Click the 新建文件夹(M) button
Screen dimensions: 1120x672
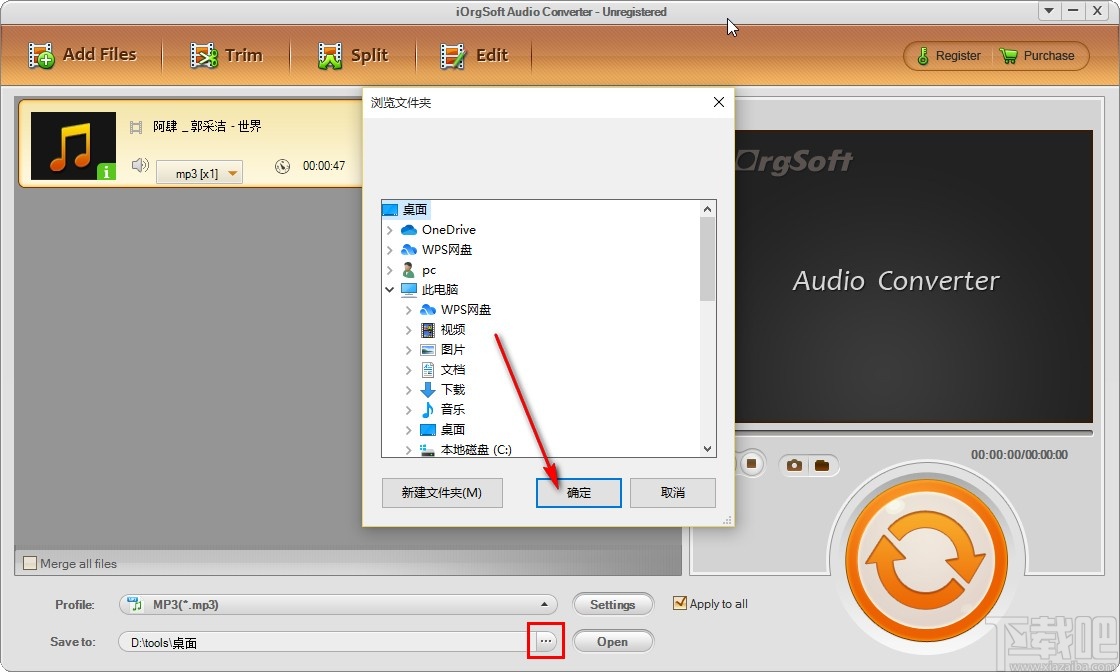click(x=442, y=493)
